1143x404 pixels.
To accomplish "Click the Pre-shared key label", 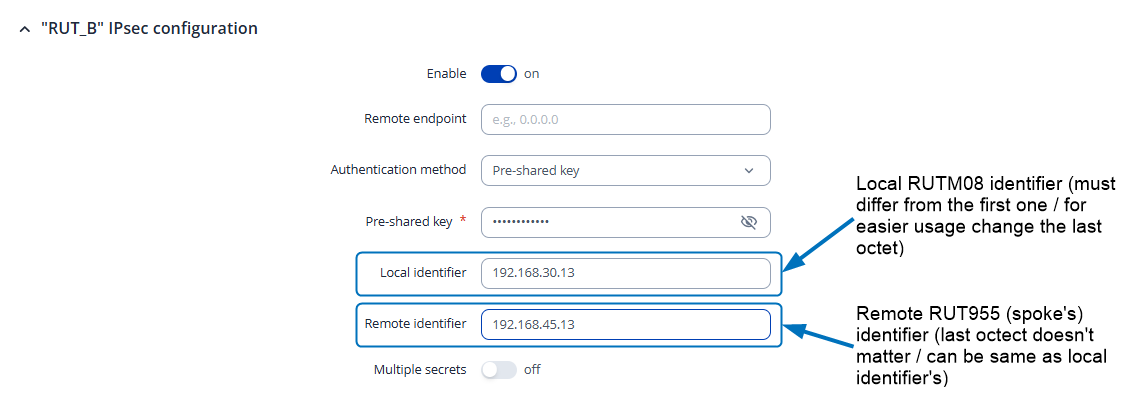I will coord(409,222).
